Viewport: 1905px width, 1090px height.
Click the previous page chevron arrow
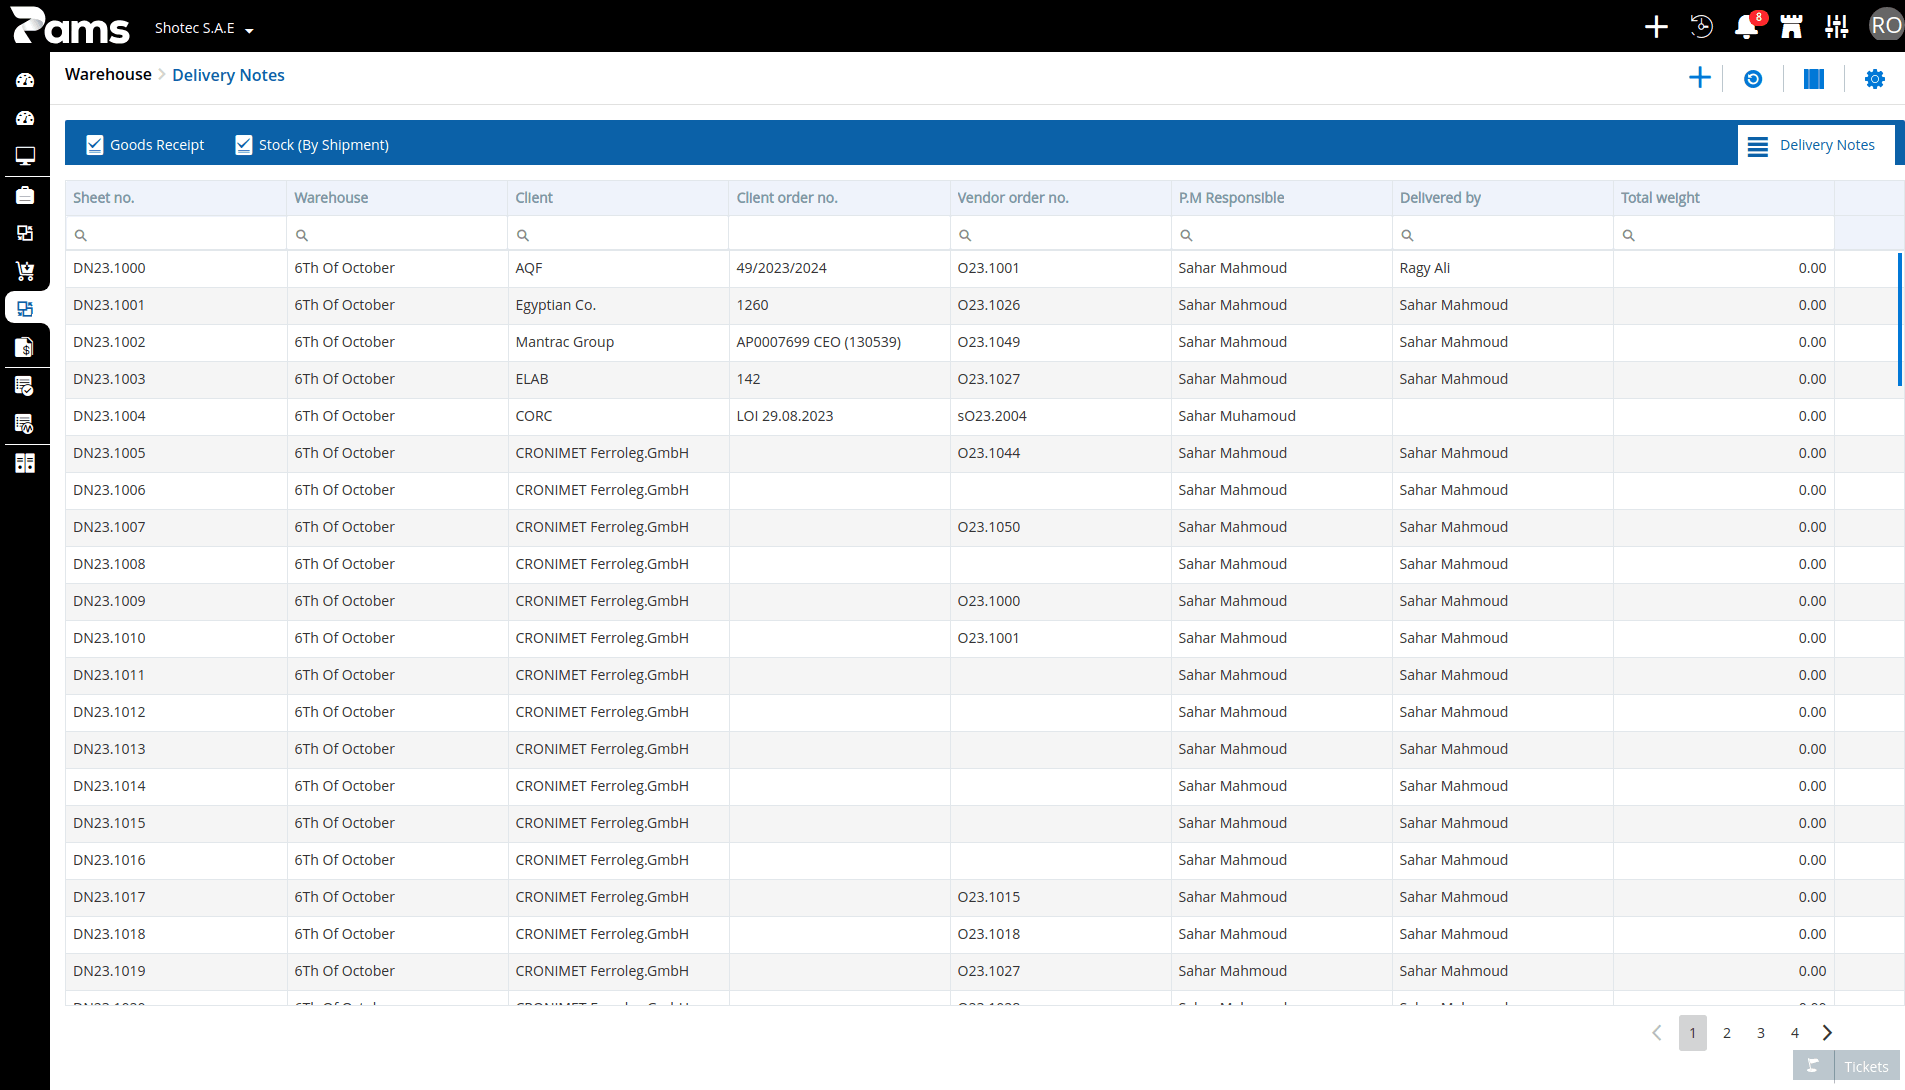(x=1657, y=1033)
